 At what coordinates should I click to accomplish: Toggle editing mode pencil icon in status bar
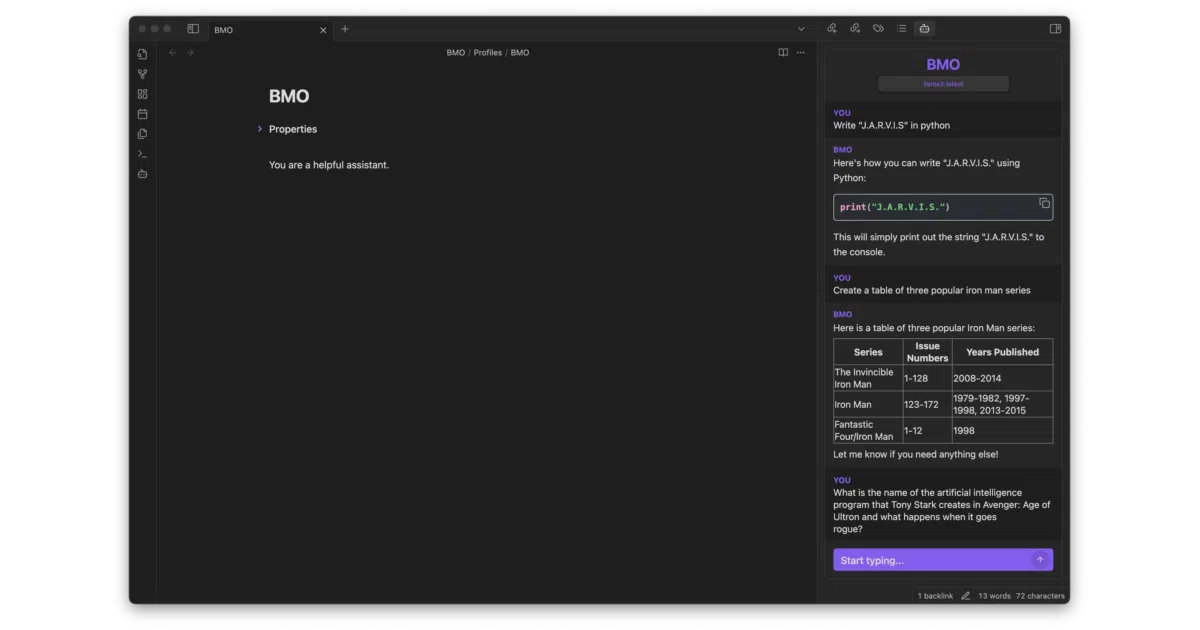tap(966, 596)
